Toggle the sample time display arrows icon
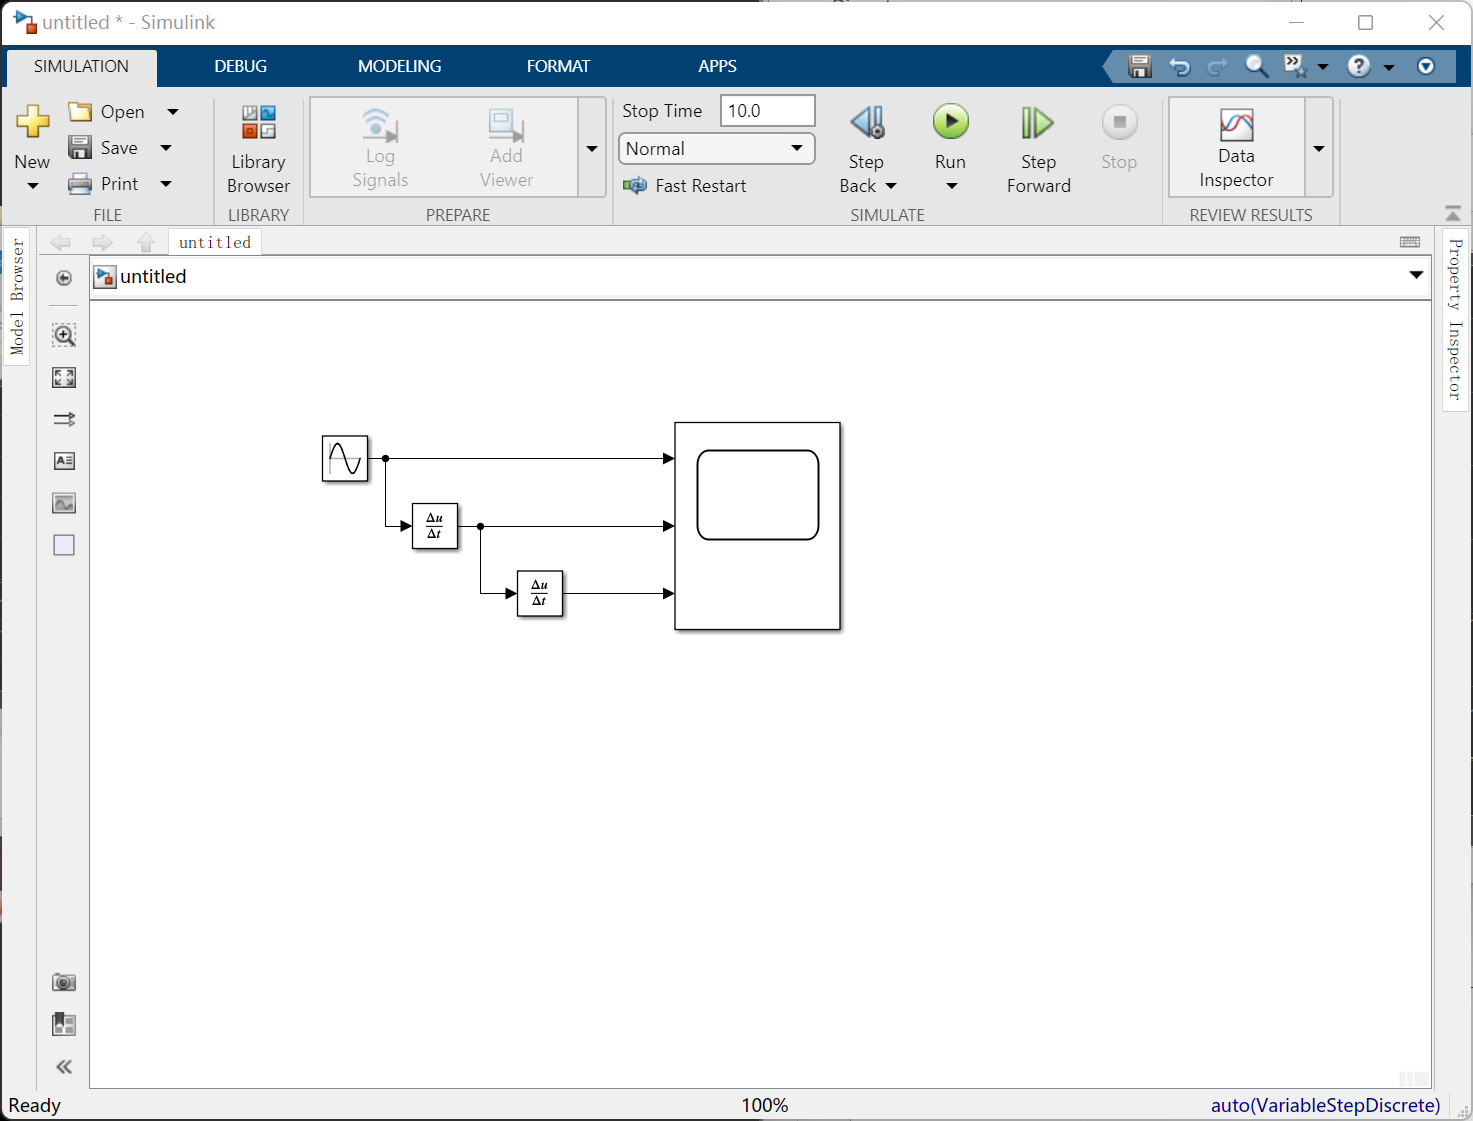1473x1121 pixels. click(x=64, y=419)
